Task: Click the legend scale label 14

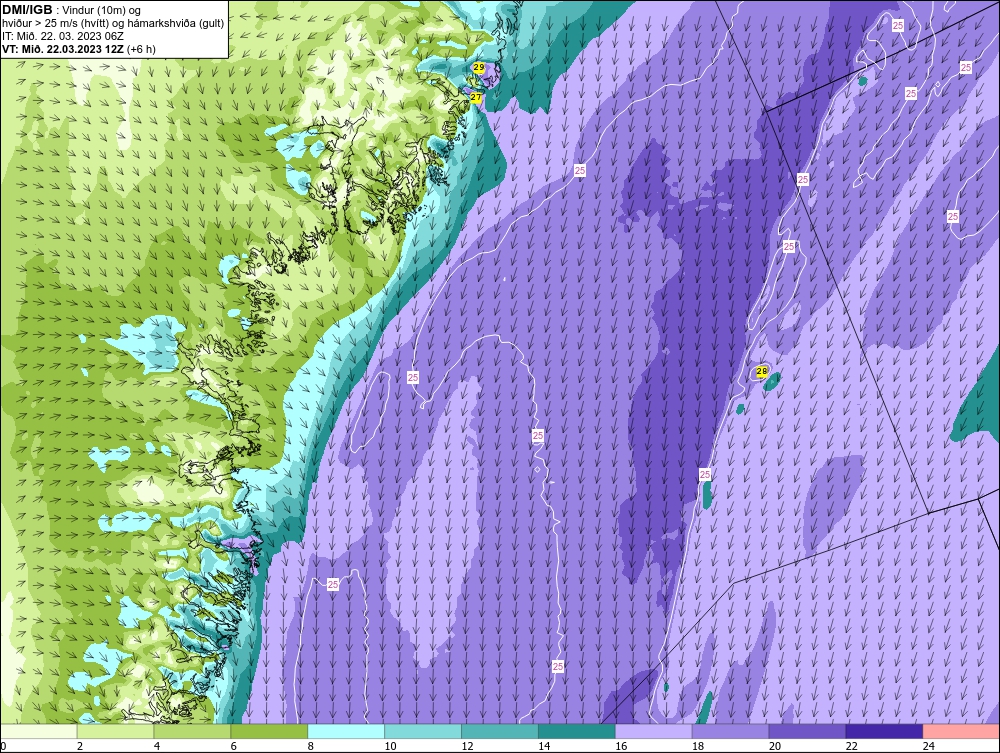Action: point(544,746)
